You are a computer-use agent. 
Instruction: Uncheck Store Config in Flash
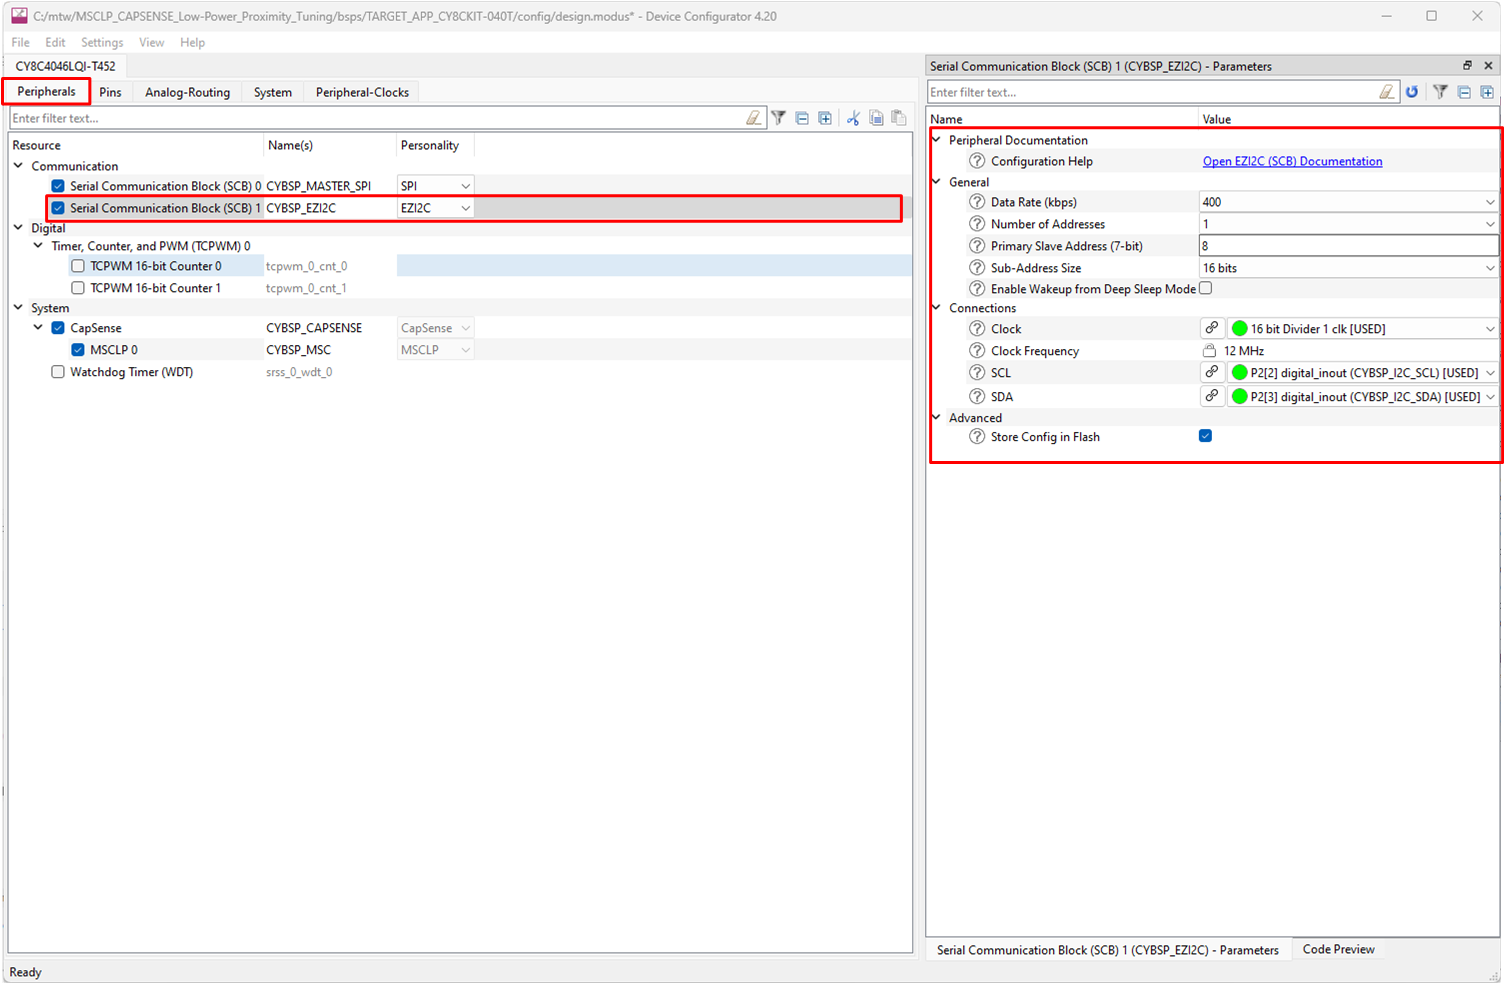point(1206,436)
